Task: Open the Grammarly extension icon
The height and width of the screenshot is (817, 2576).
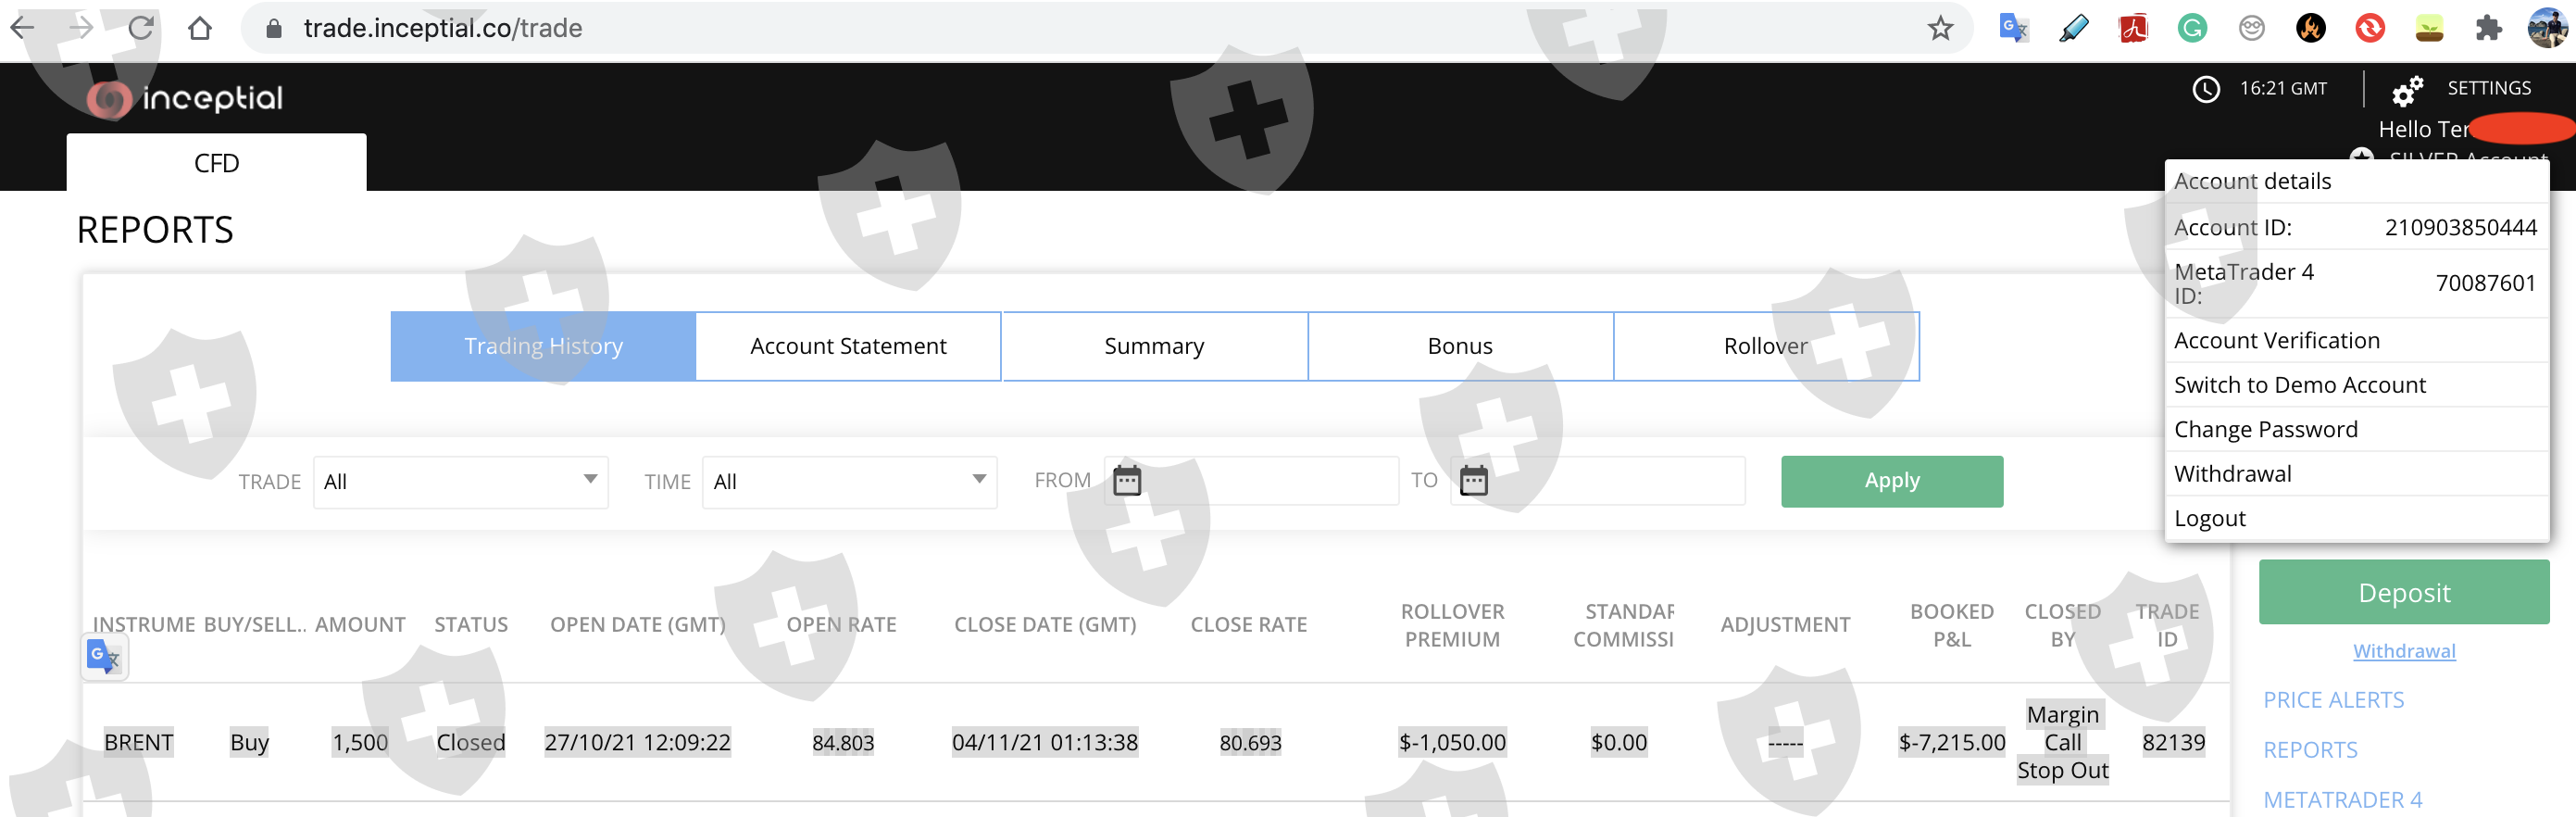Action: click(x=2192, y=28)
